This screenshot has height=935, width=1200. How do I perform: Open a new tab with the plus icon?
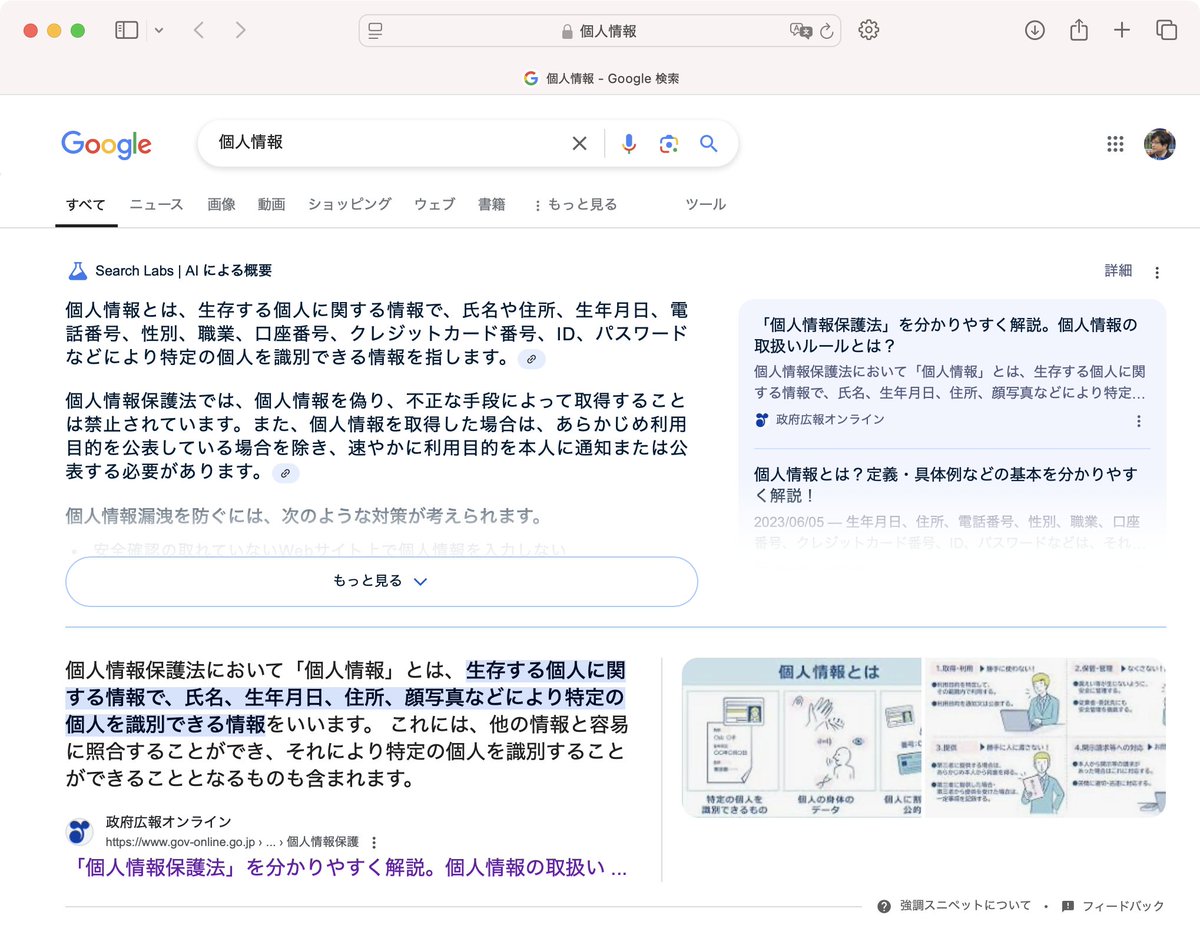click(1122, 30)
